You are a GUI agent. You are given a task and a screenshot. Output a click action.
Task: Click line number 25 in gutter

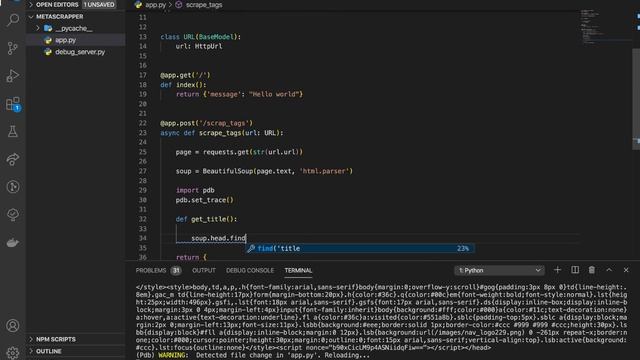pos(142,152)
